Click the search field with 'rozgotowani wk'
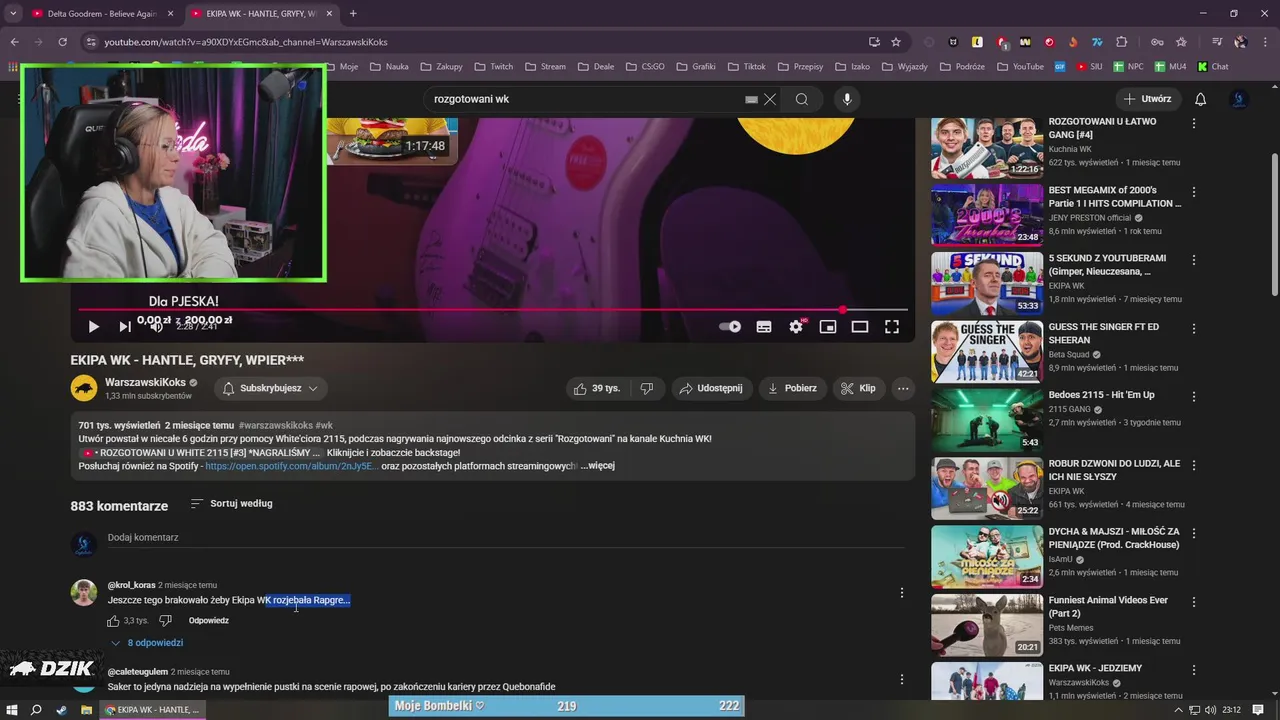 tap(587, 99)
